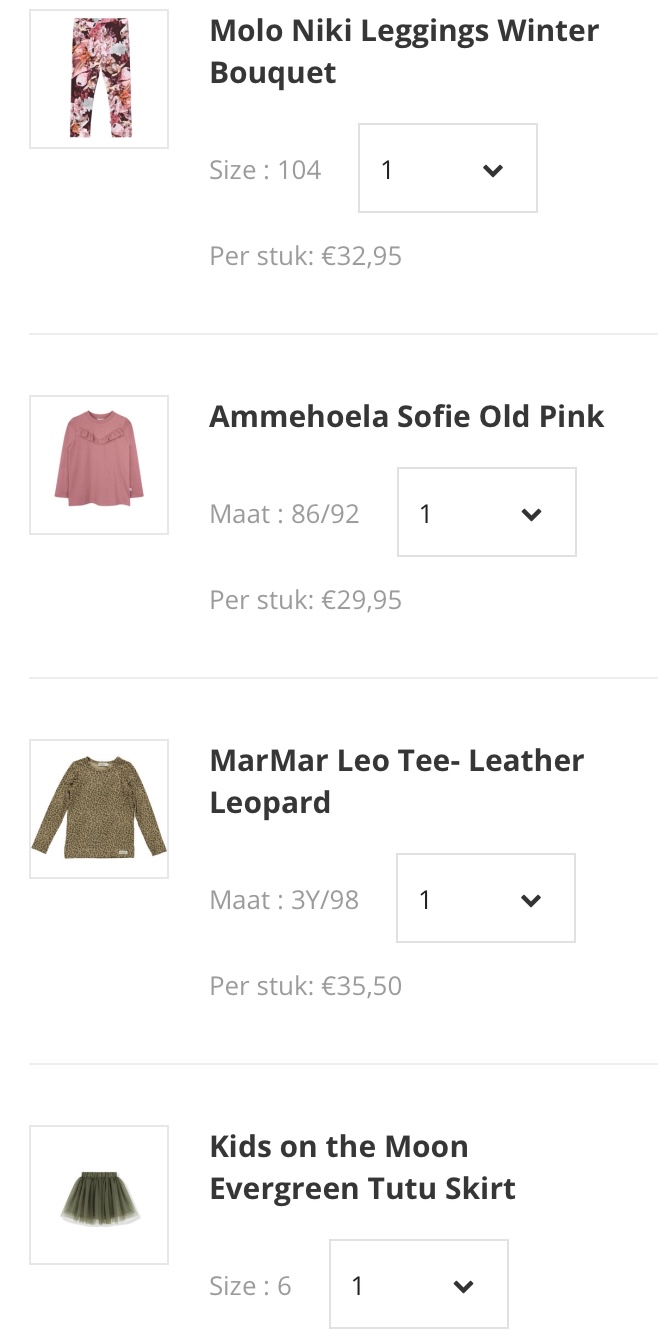658x1341 pixels.
Task: Click the Ammehoela Sofie Old Pink thumbnail
Action: 99,465
